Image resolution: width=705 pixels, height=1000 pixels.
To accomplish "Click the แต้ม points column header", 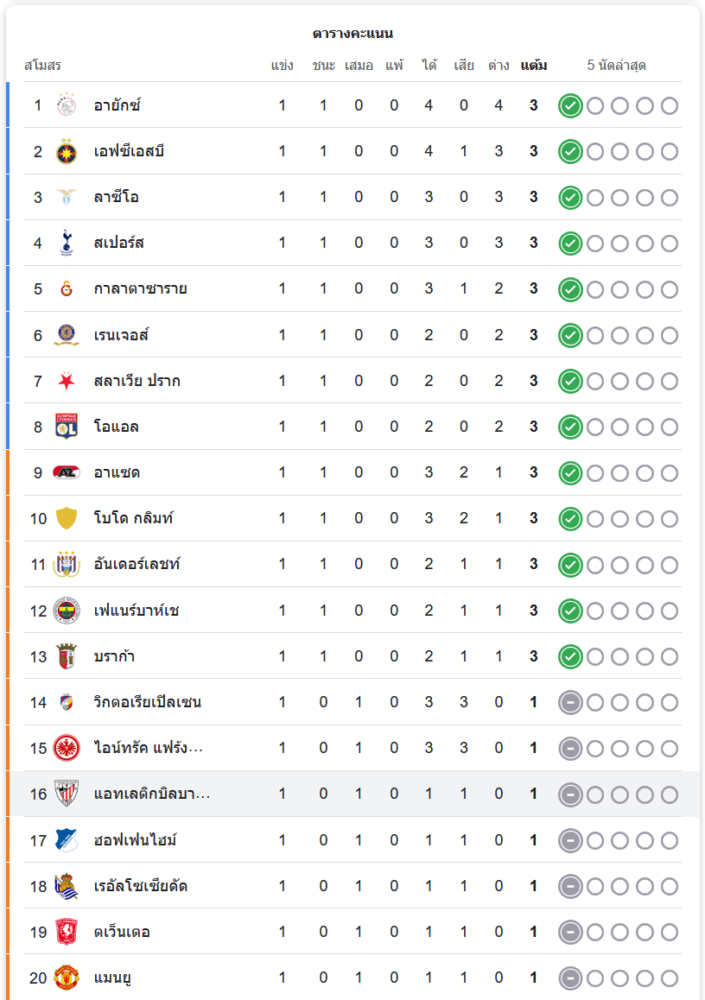I will (534, 66).
